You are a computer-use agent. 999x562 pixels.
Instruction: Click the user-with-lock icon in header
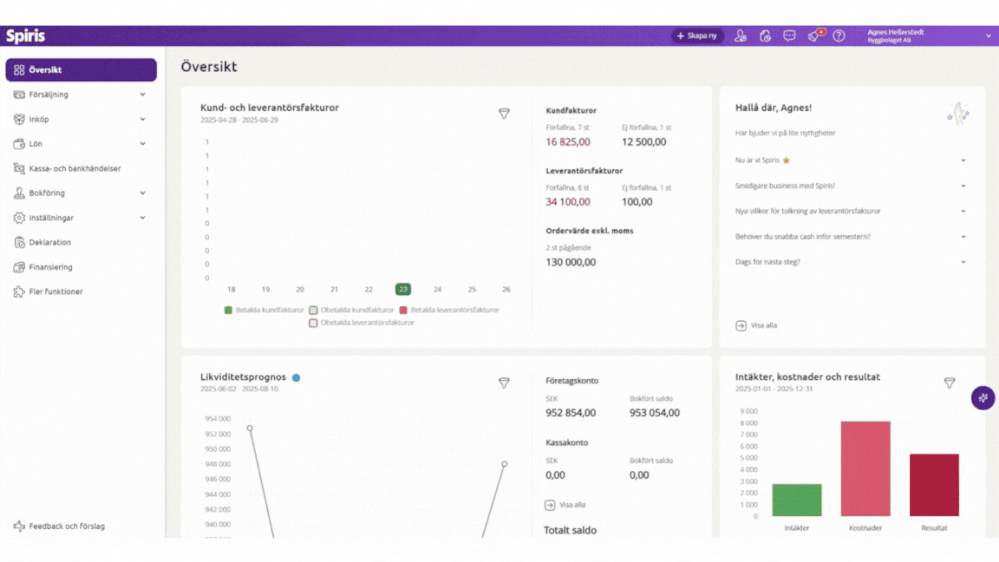(740, 36)
